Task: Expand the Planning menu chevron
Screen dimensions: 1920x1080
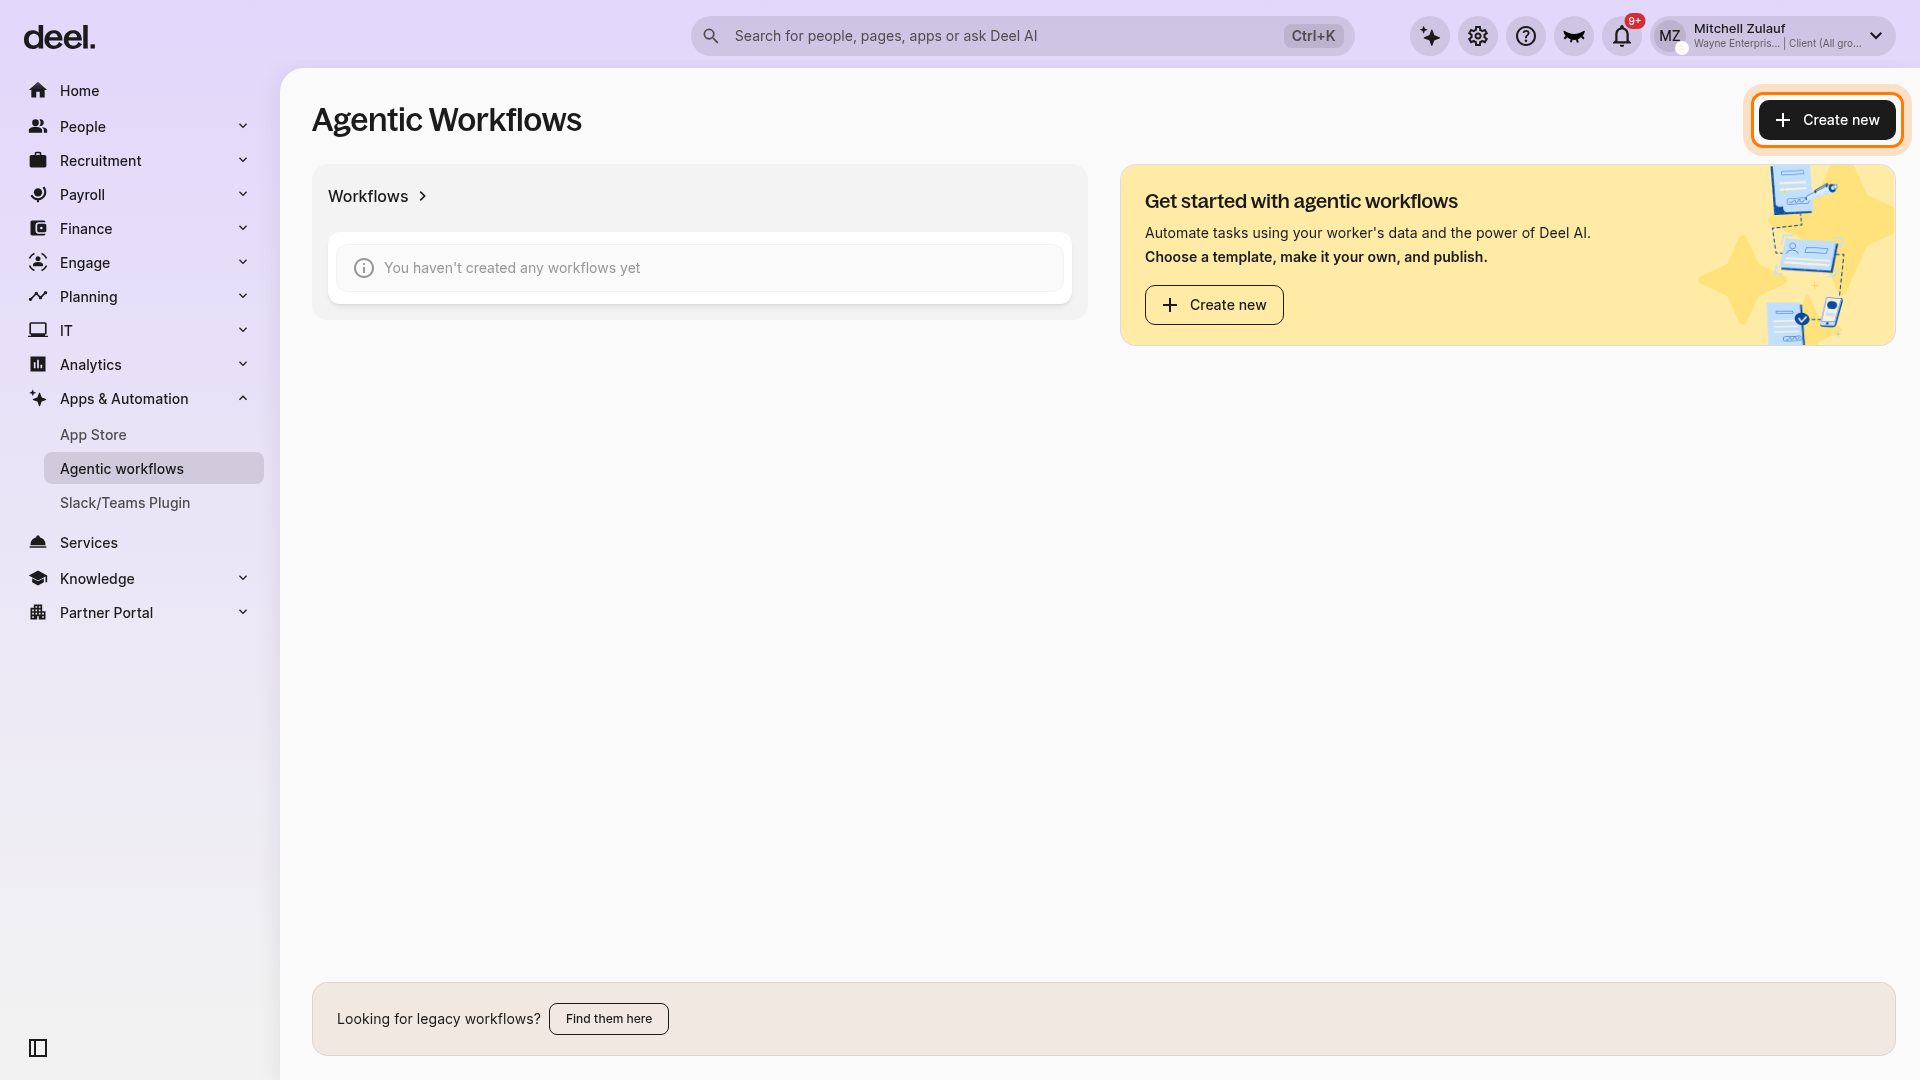Action: pos(243,296)
